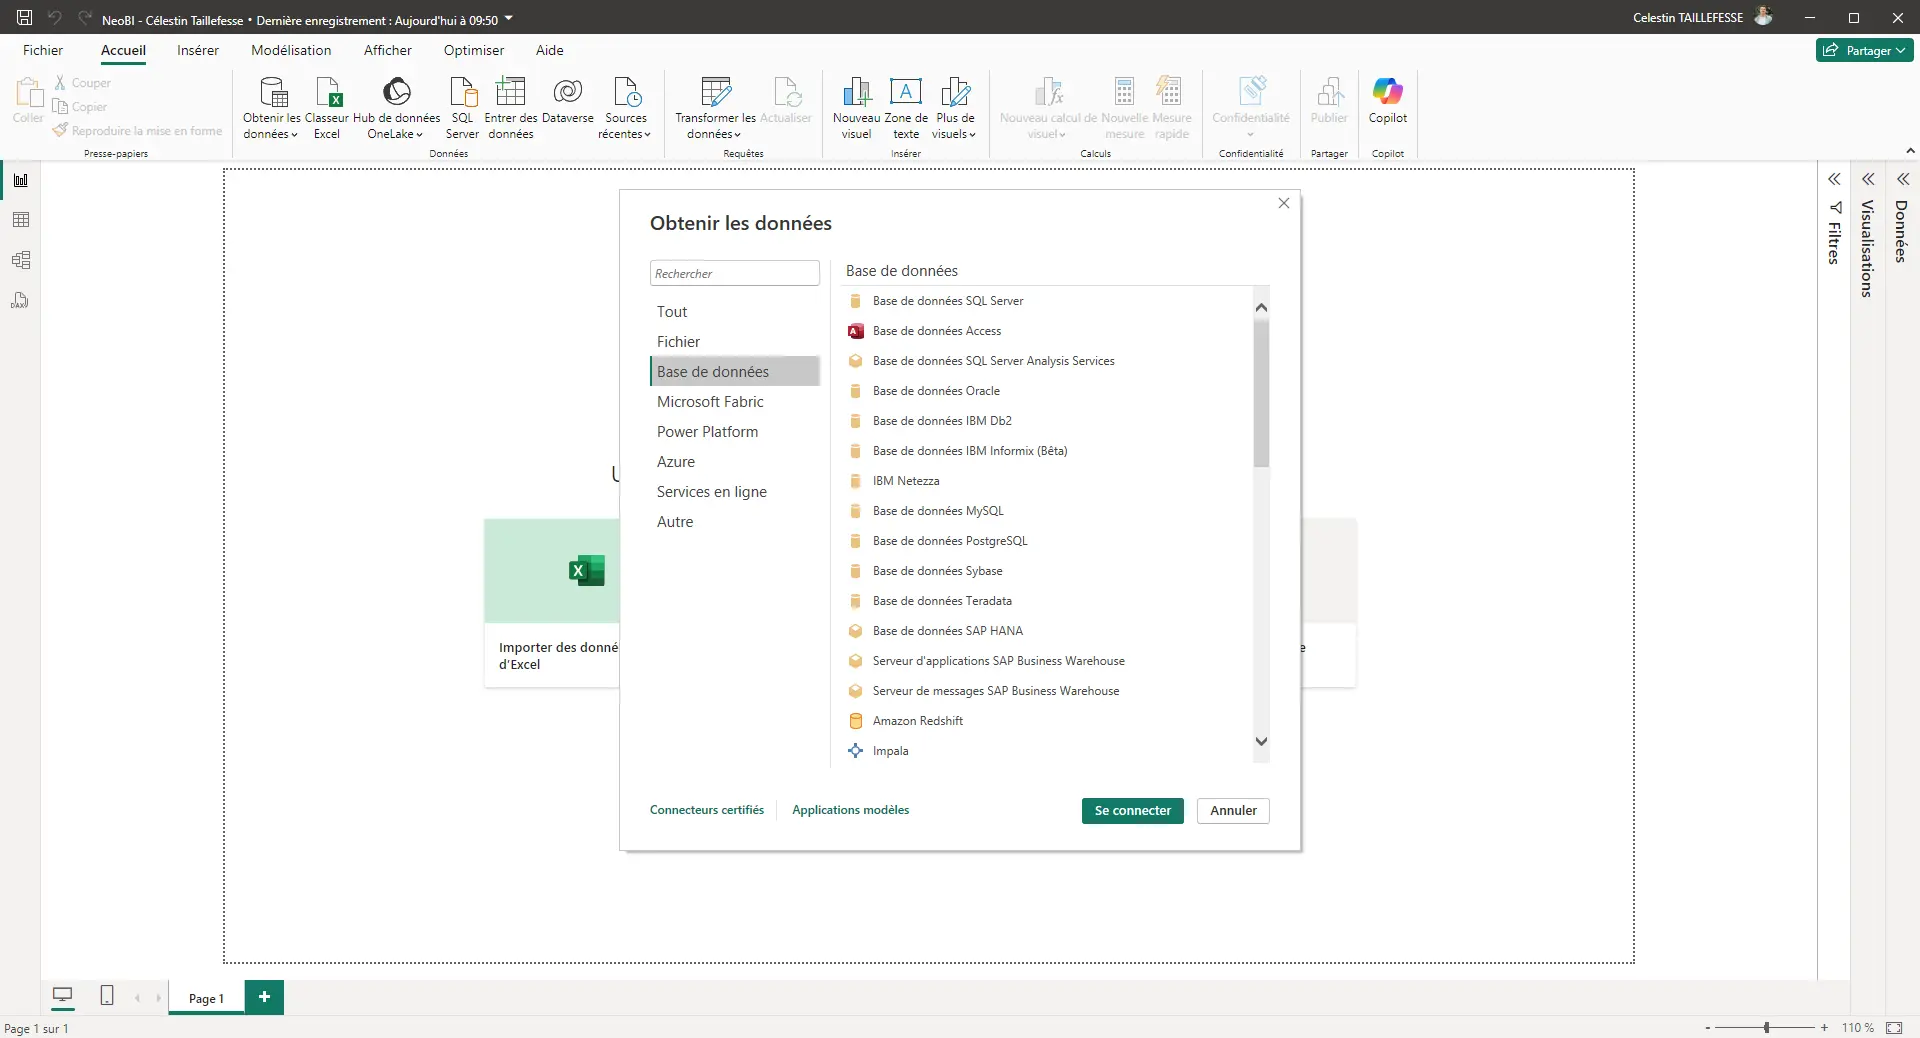
Task: Expand the Visualisations pane
Action: point(1868,179)
